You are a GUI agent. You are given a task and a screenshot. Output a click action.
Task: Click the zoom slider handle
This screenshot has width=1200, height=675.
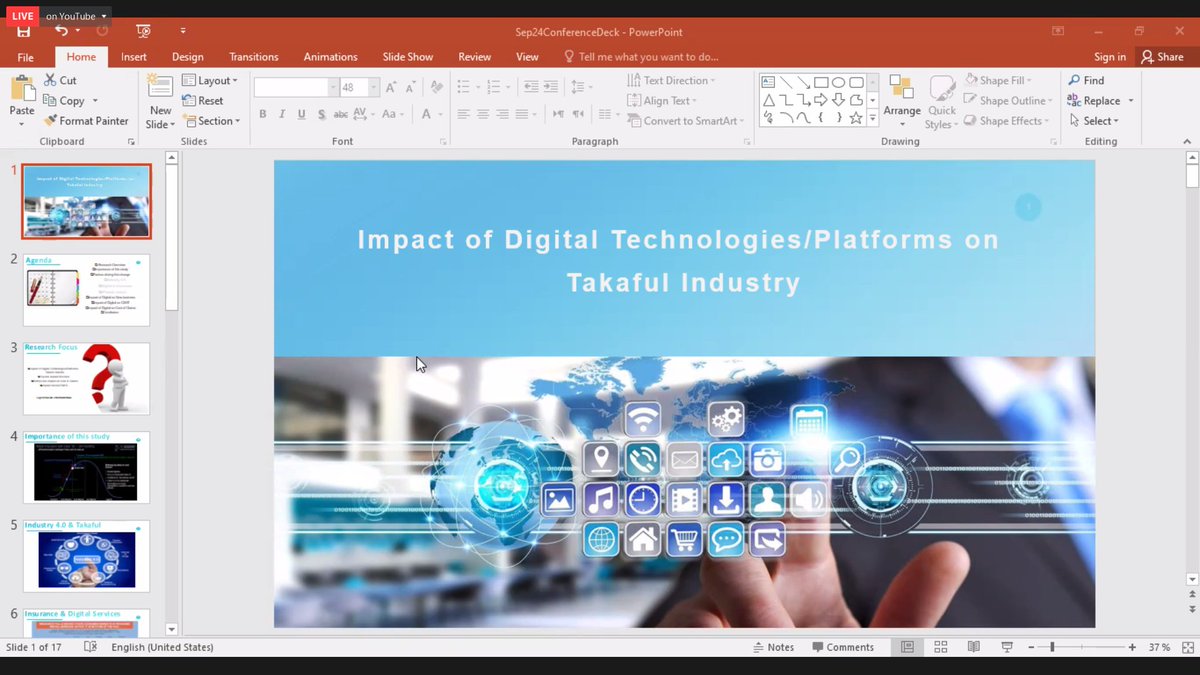[x=1052, y=647]
